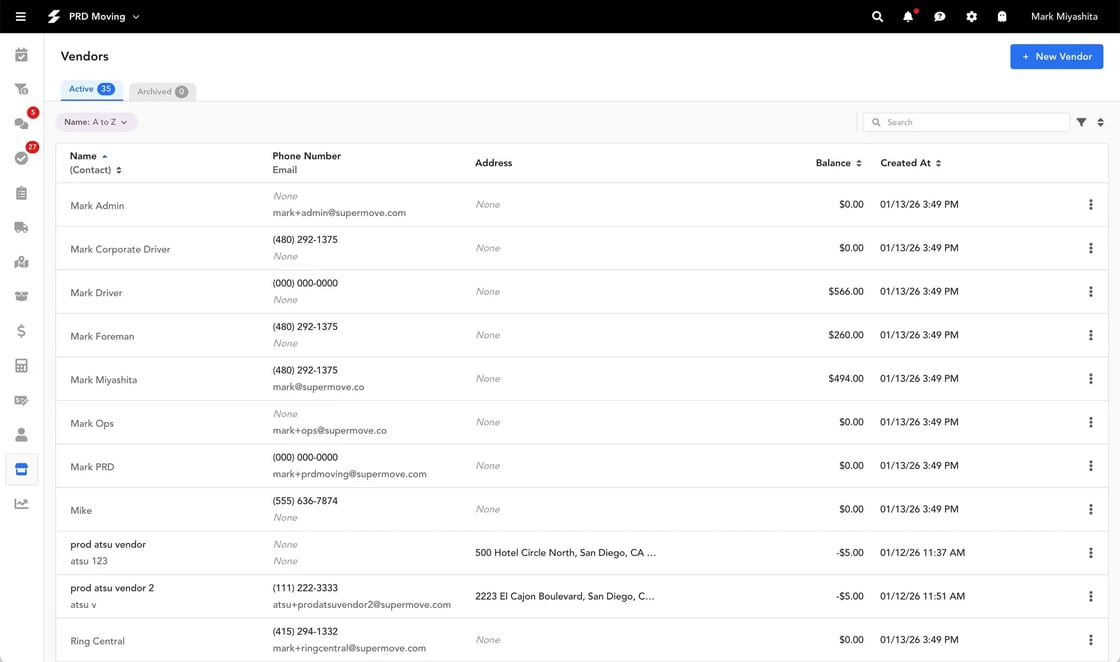
Task: Switch to the Active tab
Action: coord(91,89)
